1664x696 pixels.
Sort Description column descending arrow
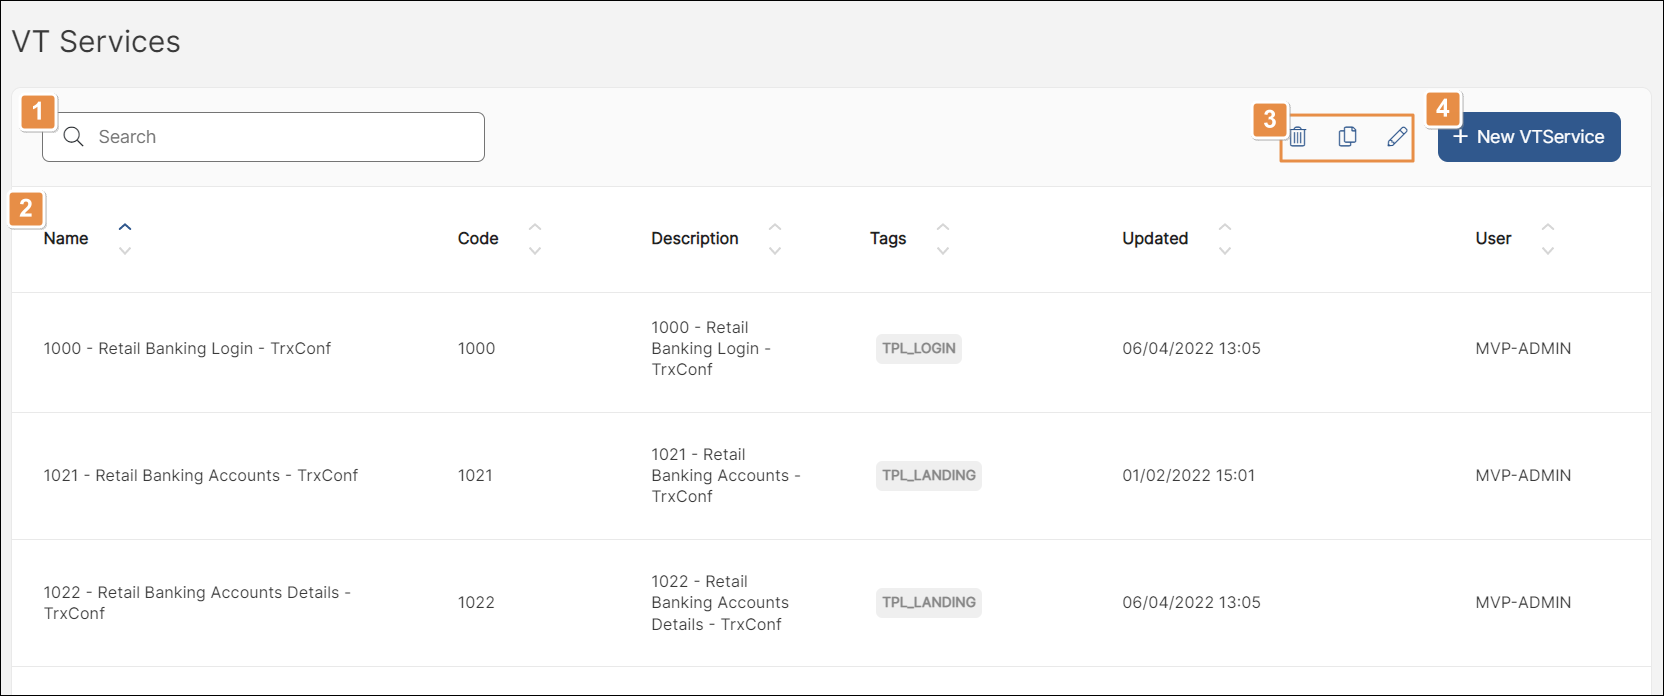click(775, 251)
